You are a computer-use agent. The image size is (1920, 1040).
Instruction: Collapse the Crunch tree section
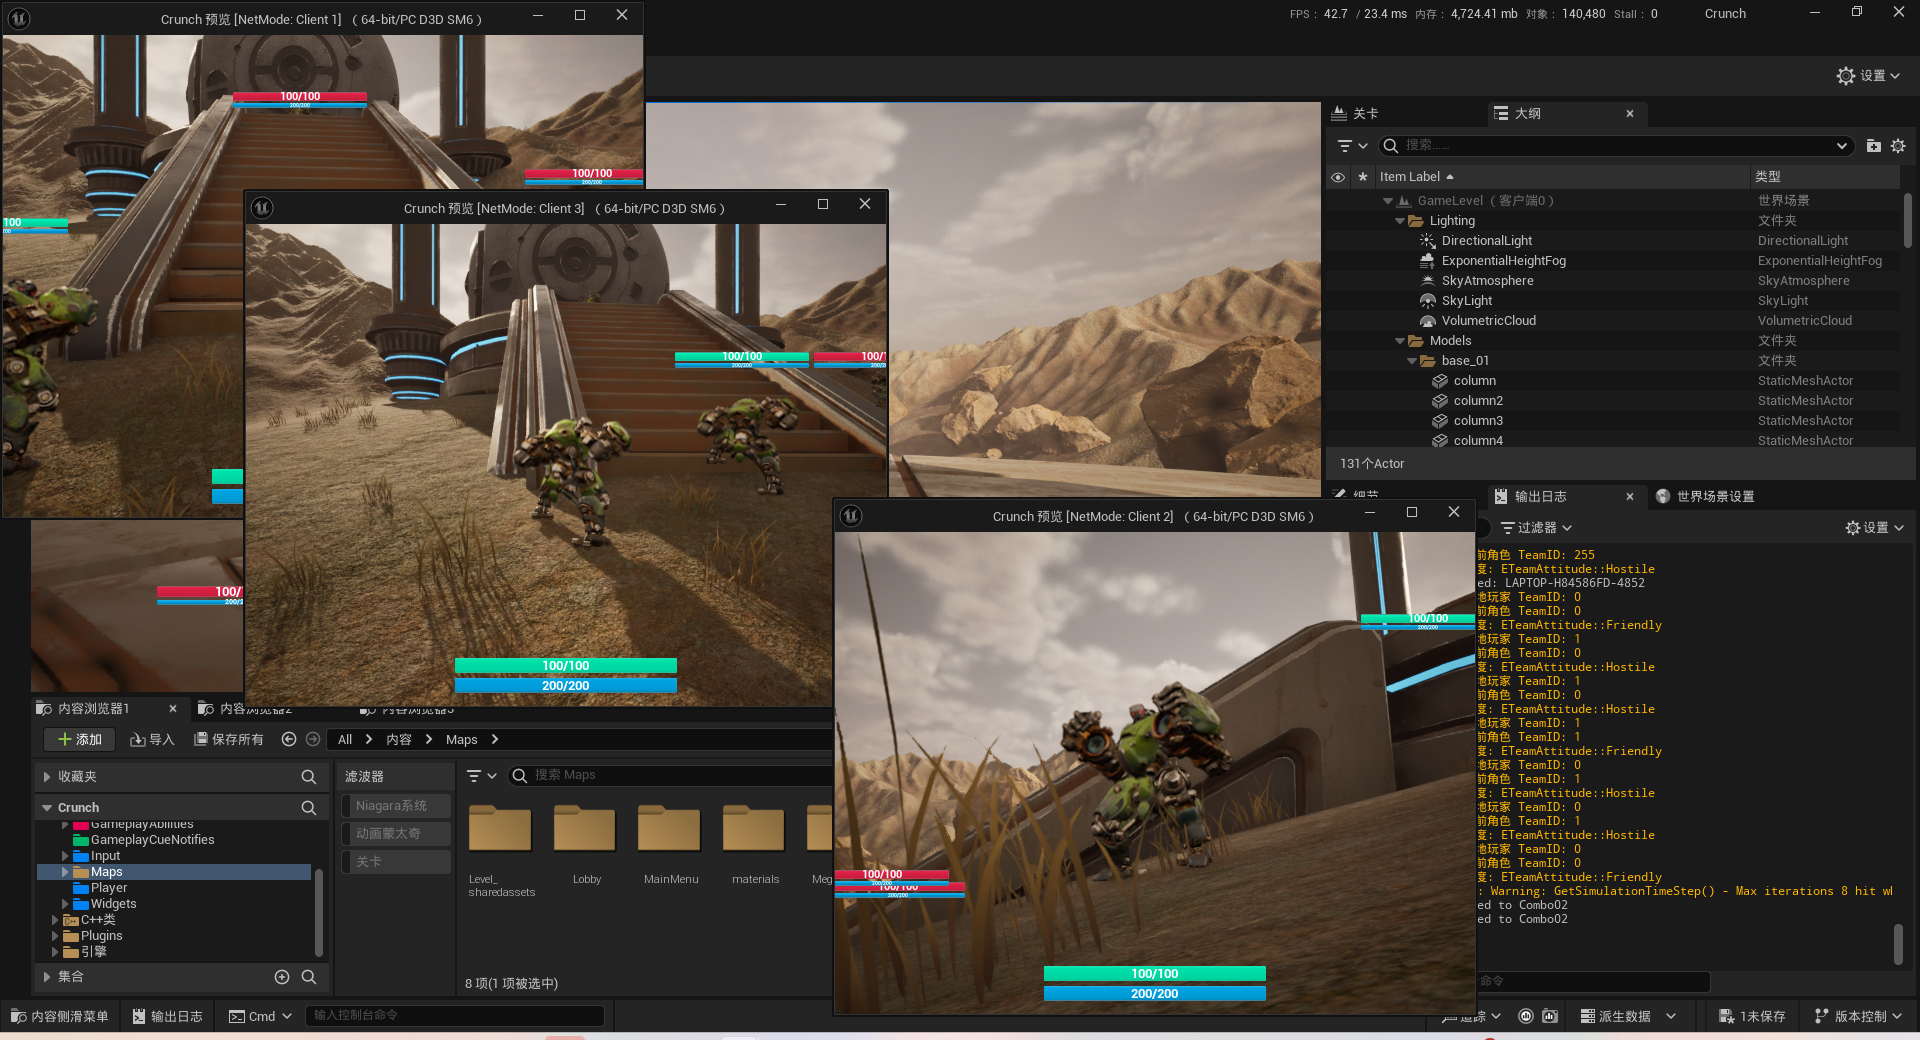point(47,808)
